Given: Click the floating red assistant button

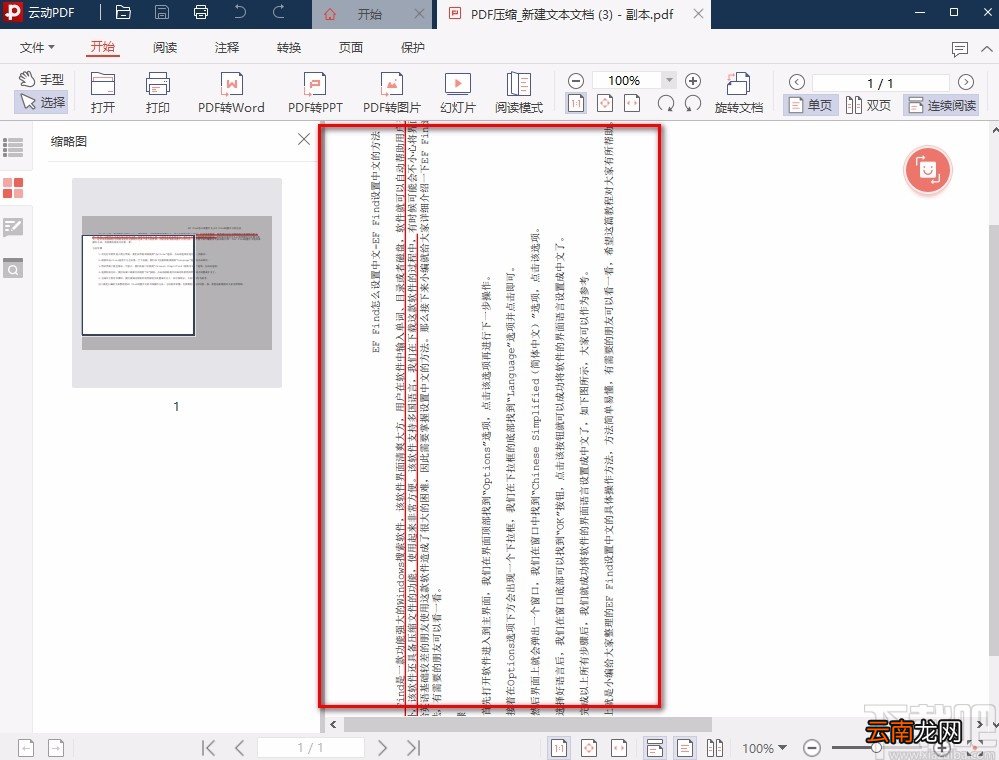Looking at the screenshot, I should coord(928,170).
